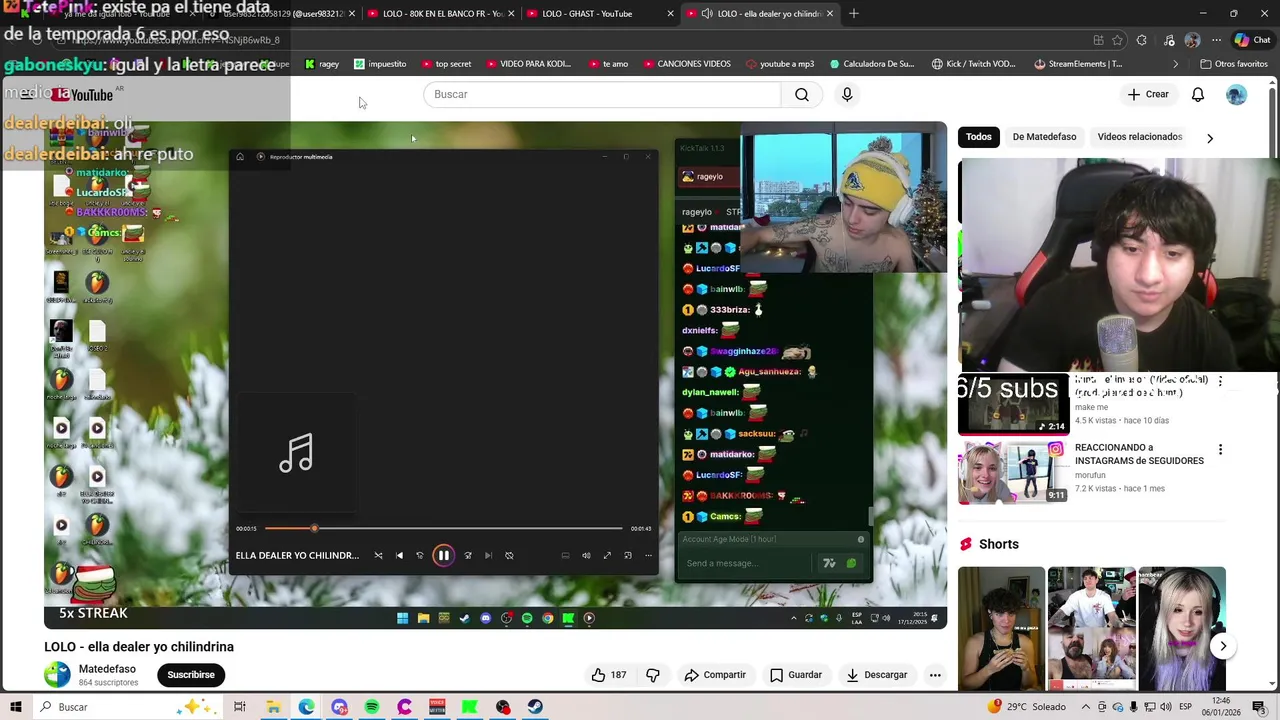The image size is (1280, 720).
Task: Dislike the video with thumbs down
Action: 653,675
